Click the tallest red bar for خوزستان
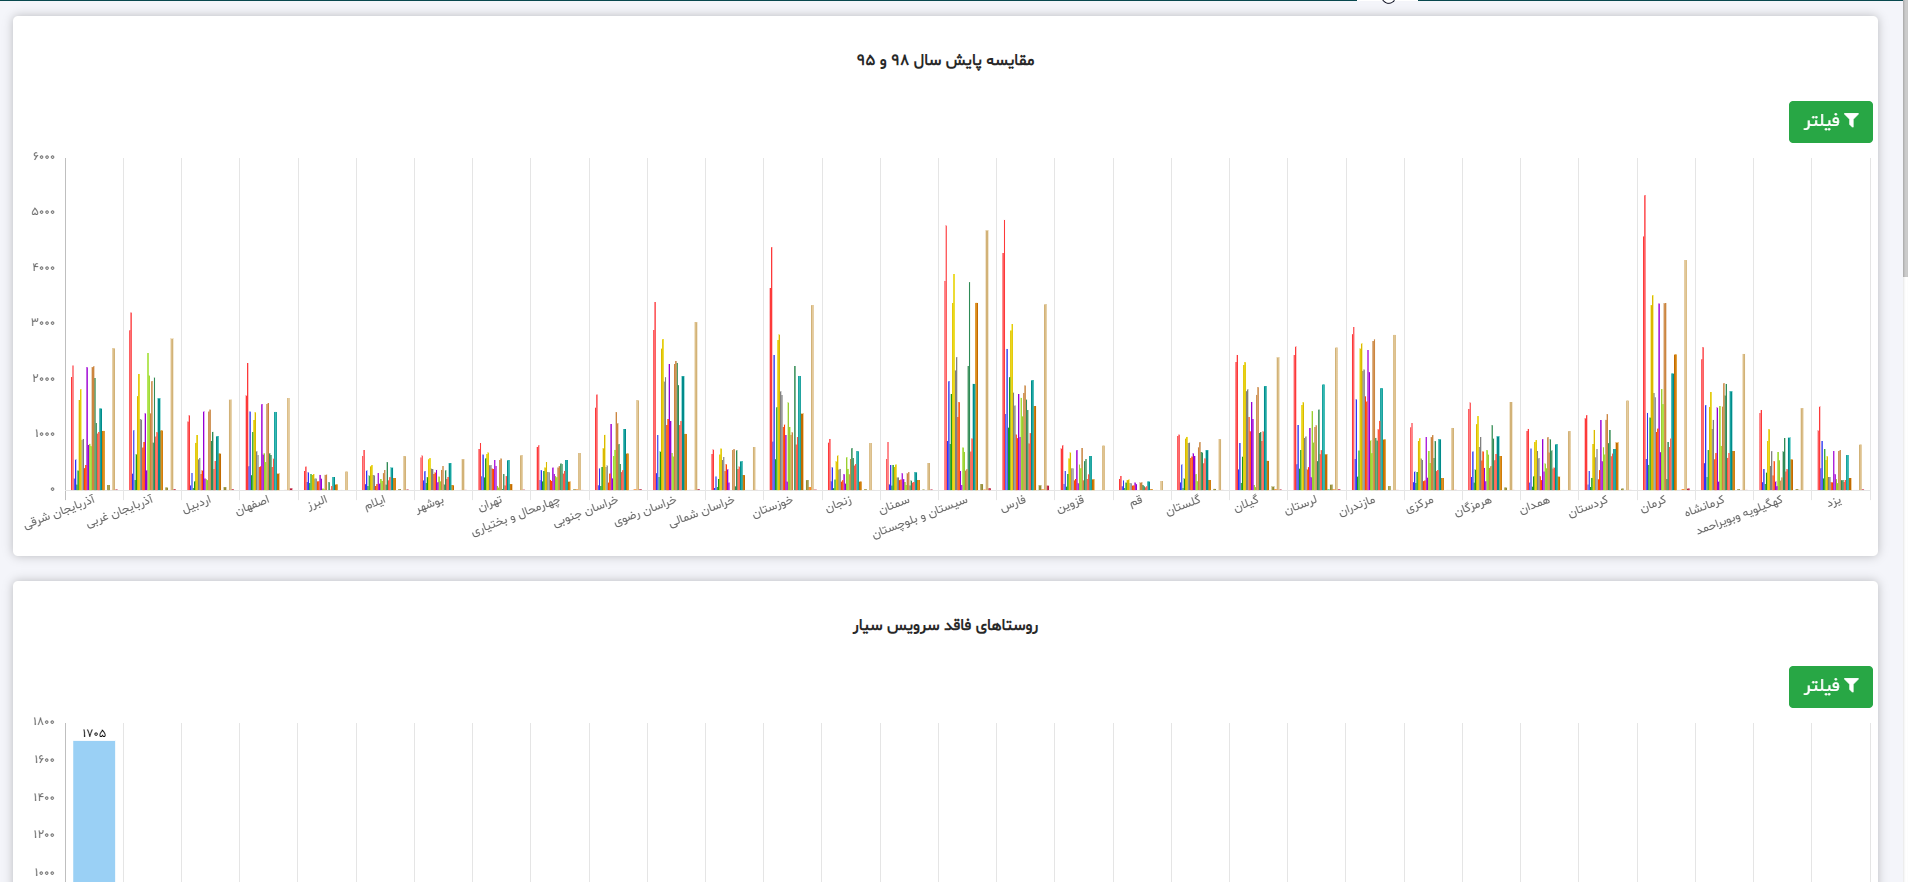Image resolution: width=1908 pixels, height=882 pixels. click(771, 370)
